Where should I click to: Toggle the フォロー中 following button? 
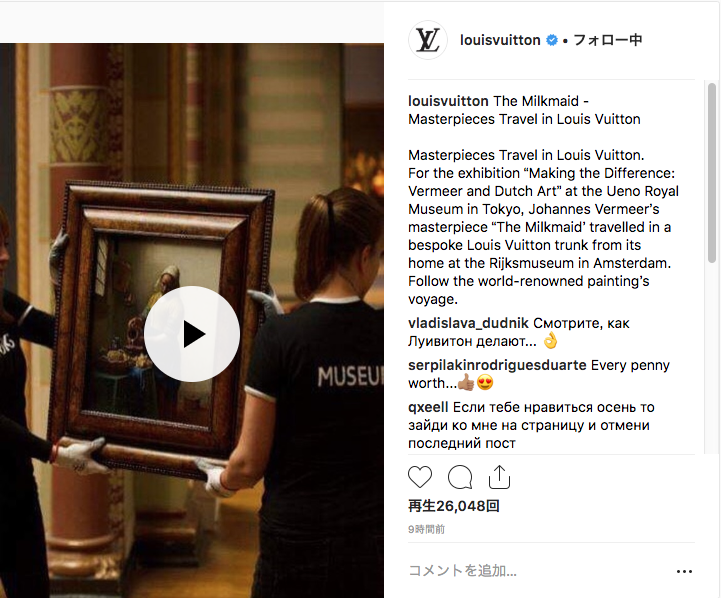607,40
